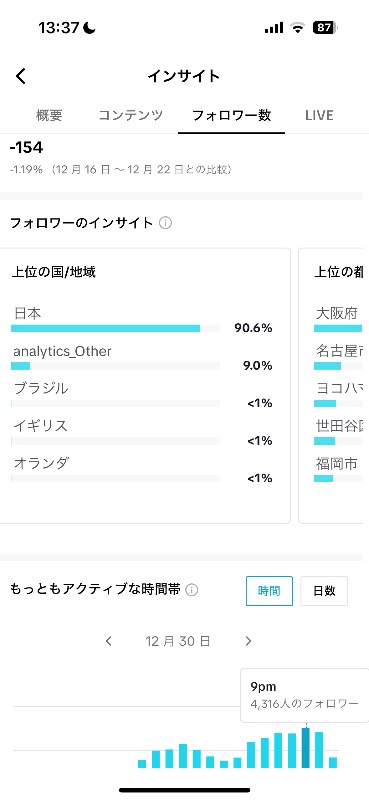Tap the battery indicator in status bar
369x800 pixels.
[x=326, y=28]
